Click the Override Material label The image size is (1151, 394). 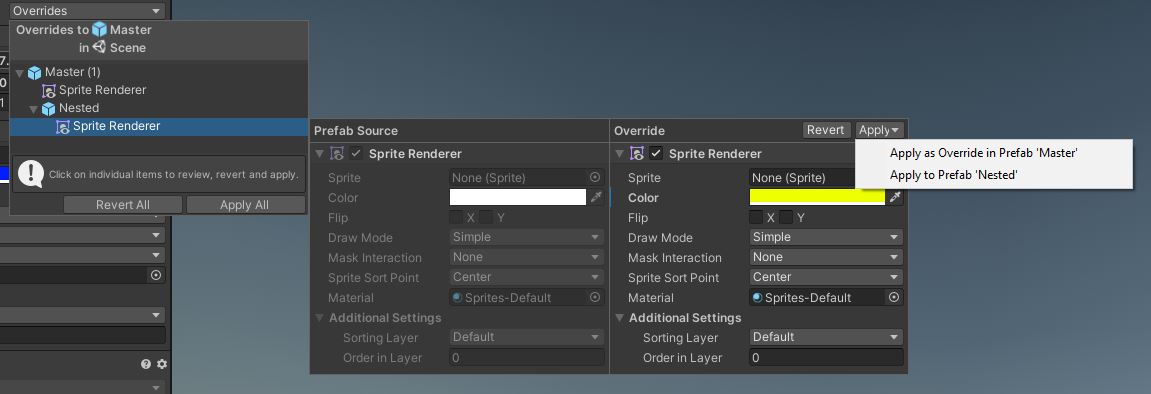point(650,298)
